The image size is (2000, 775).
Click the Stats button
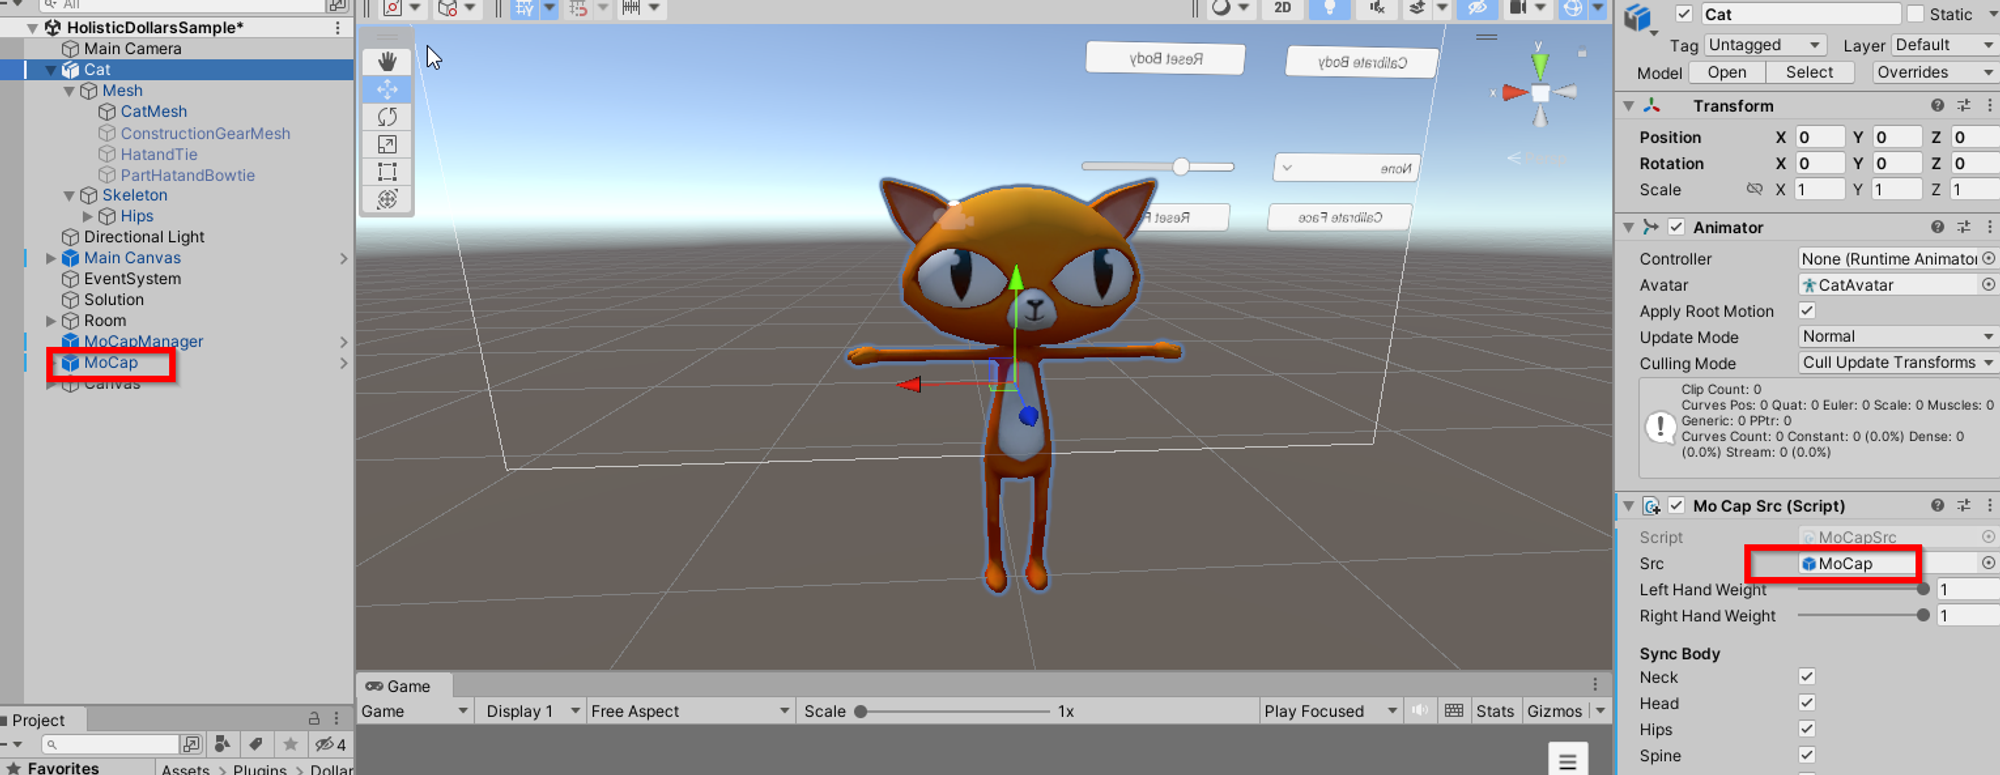pyautogui.click(x=1494, y=711)
